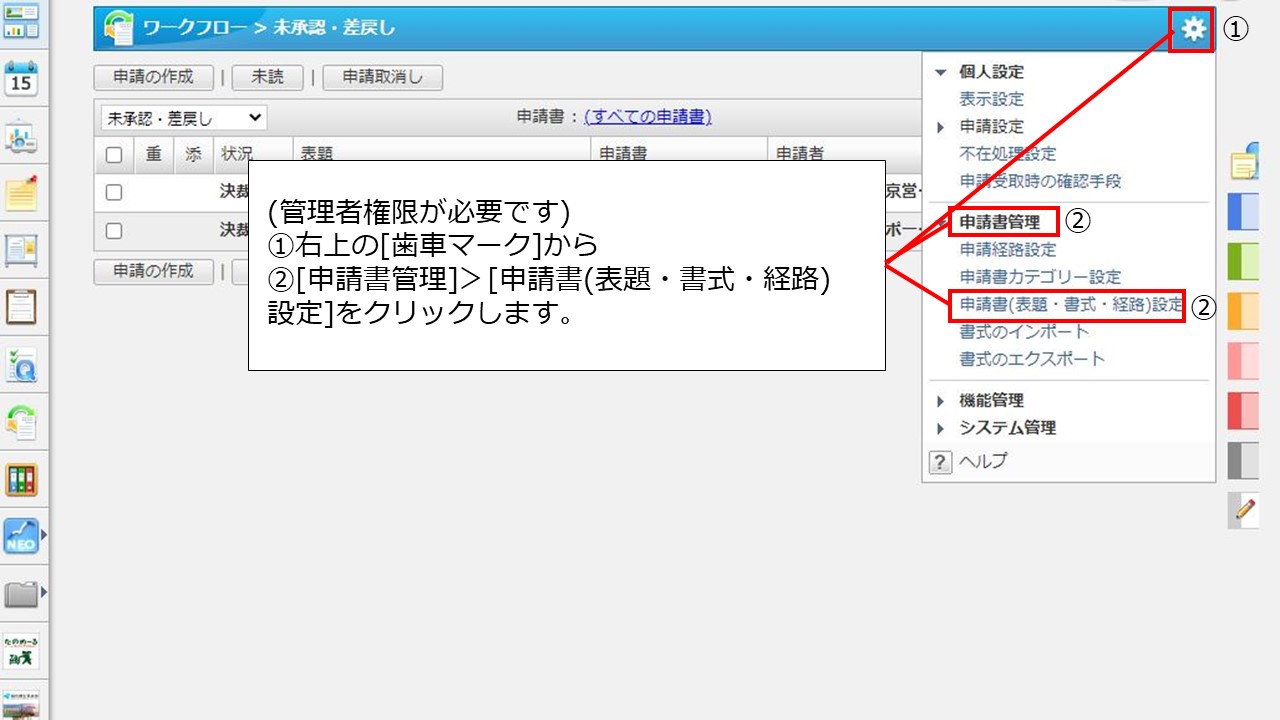Select 不在処理設定 in the settings menu
Image resolution: width=1280 pixels, height=720 pixels.
1007,154
